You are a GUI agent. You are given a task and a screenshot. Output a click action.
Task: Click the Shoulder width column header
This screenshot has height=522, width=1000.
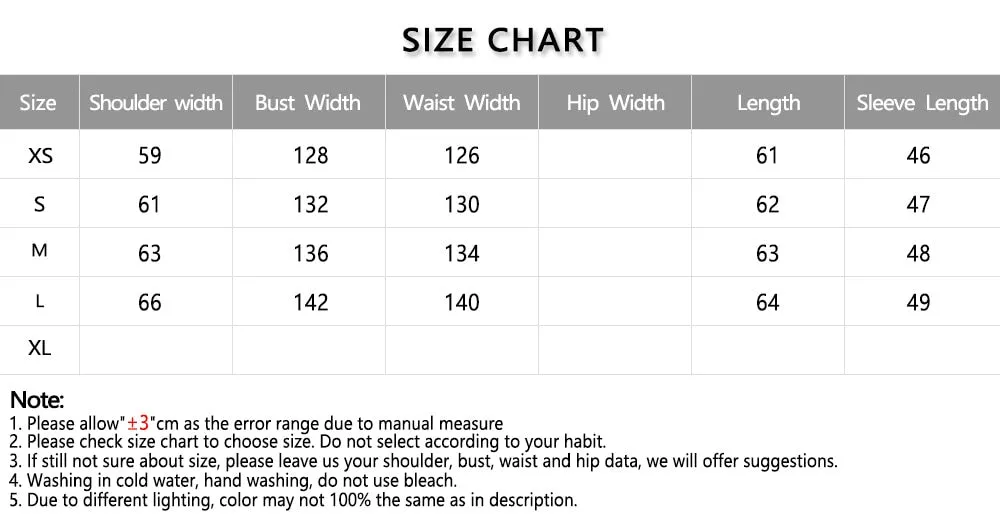pos(156,103)
